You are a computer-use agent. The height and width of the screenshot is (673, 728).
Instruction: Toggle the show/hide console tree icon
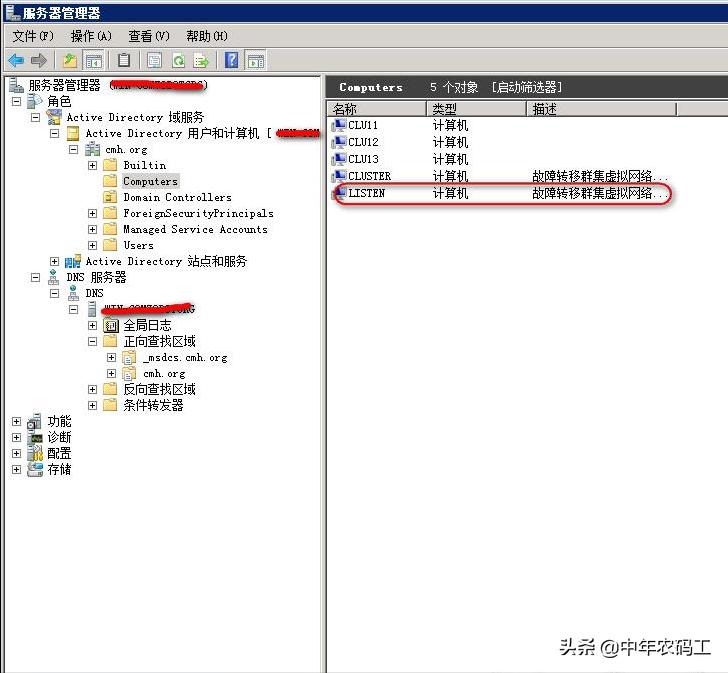tap(93, 60)
